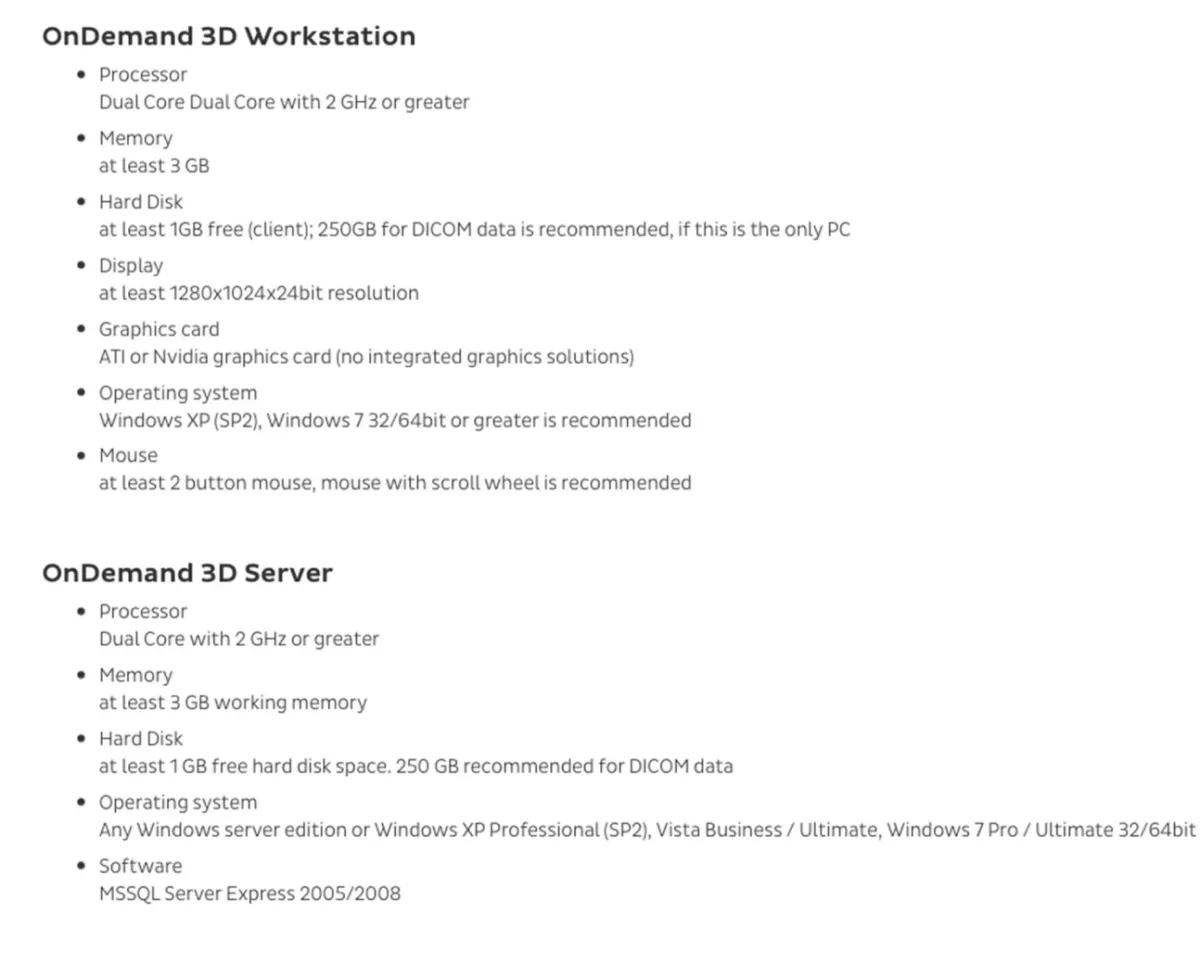Image resolution: width=1200 pixels, height=965 pixels.
Task: Click the Mouse label
Action: (x=128, y=456)
